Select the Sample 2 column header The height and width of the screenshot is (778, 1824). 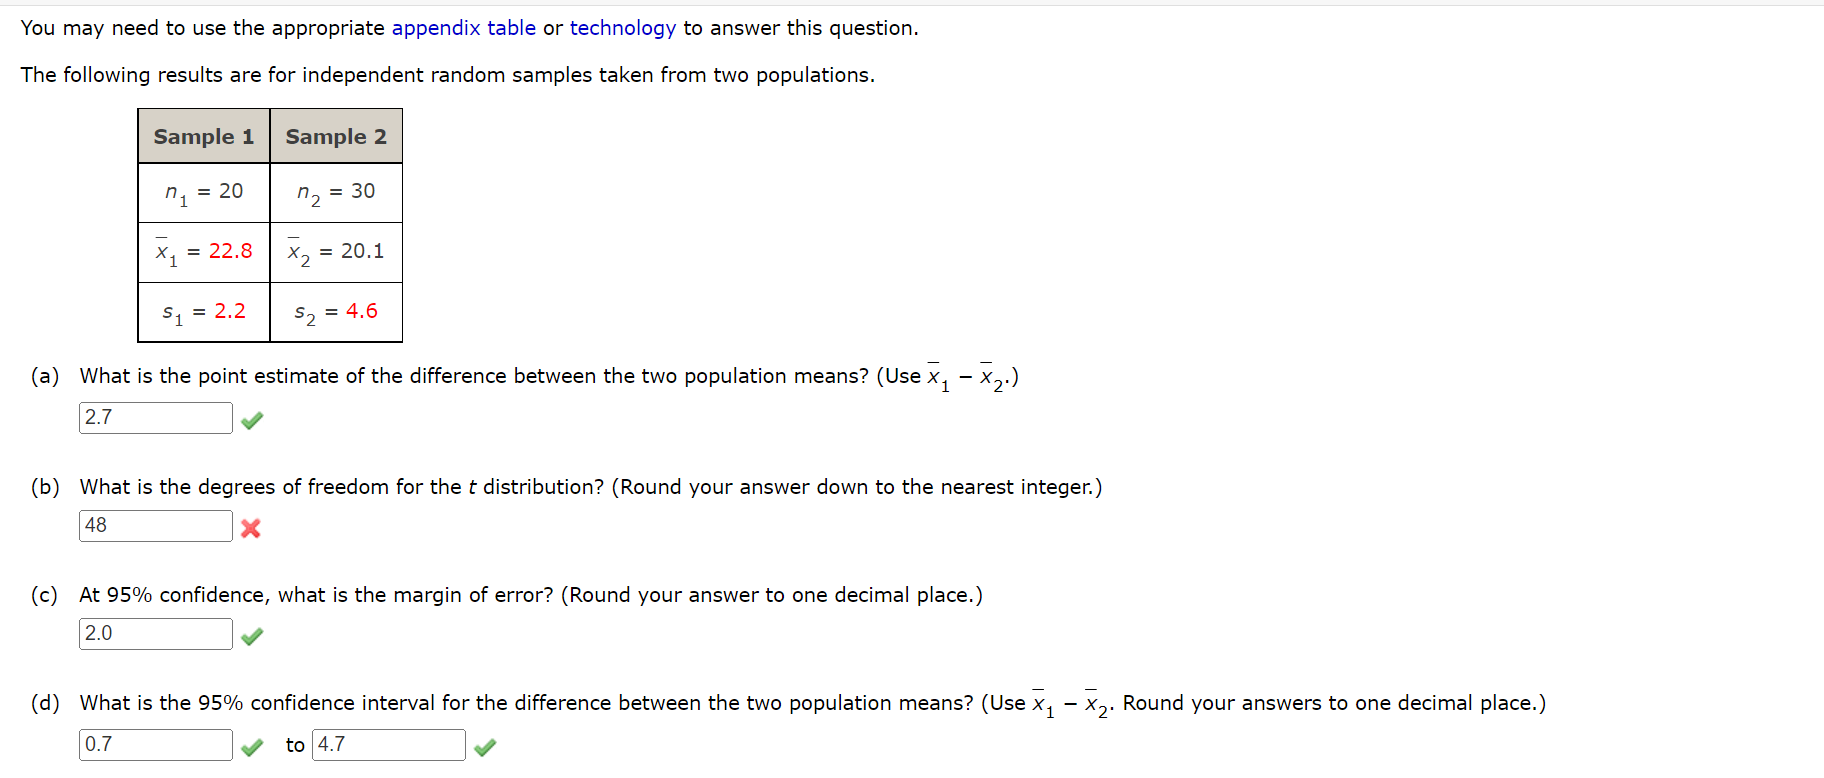click(335, 136)
